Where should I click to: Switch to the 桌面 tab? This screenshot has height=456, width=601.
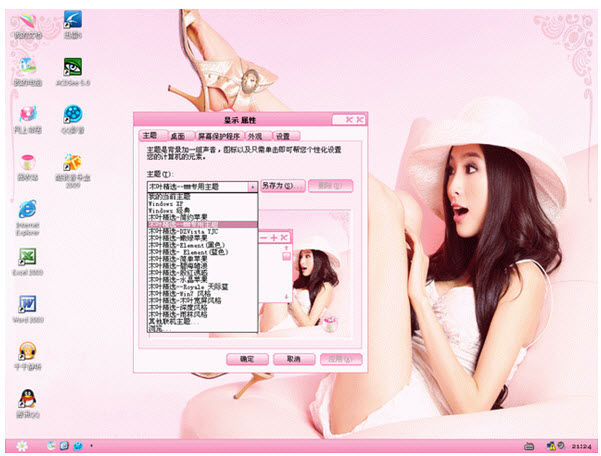[x=176, y=134]
